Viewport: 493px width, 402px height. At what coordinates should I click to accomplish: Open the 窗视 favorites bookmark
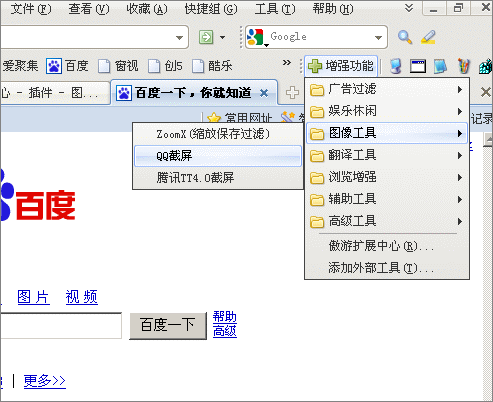coord(118,66)
